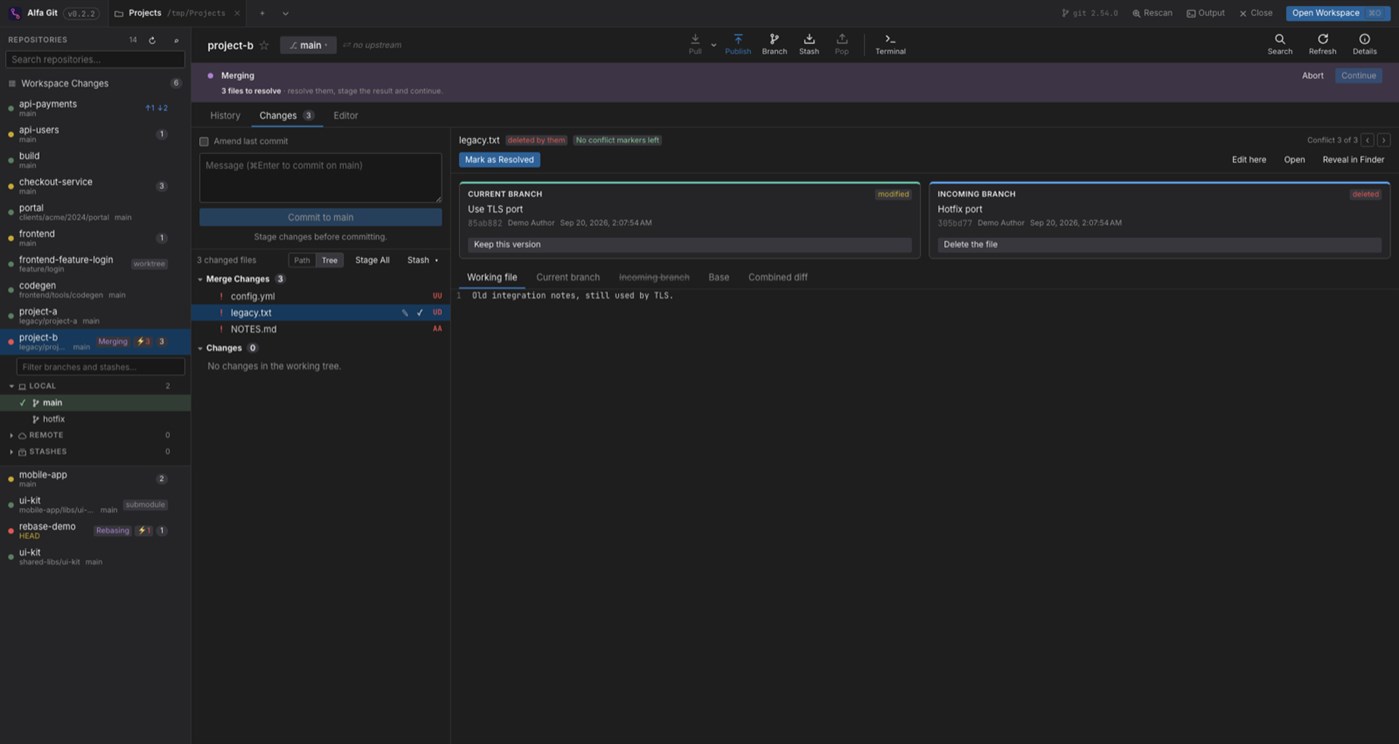
Task: Open the Branch tool in the toolbar
Action: [x=774, y=44]
